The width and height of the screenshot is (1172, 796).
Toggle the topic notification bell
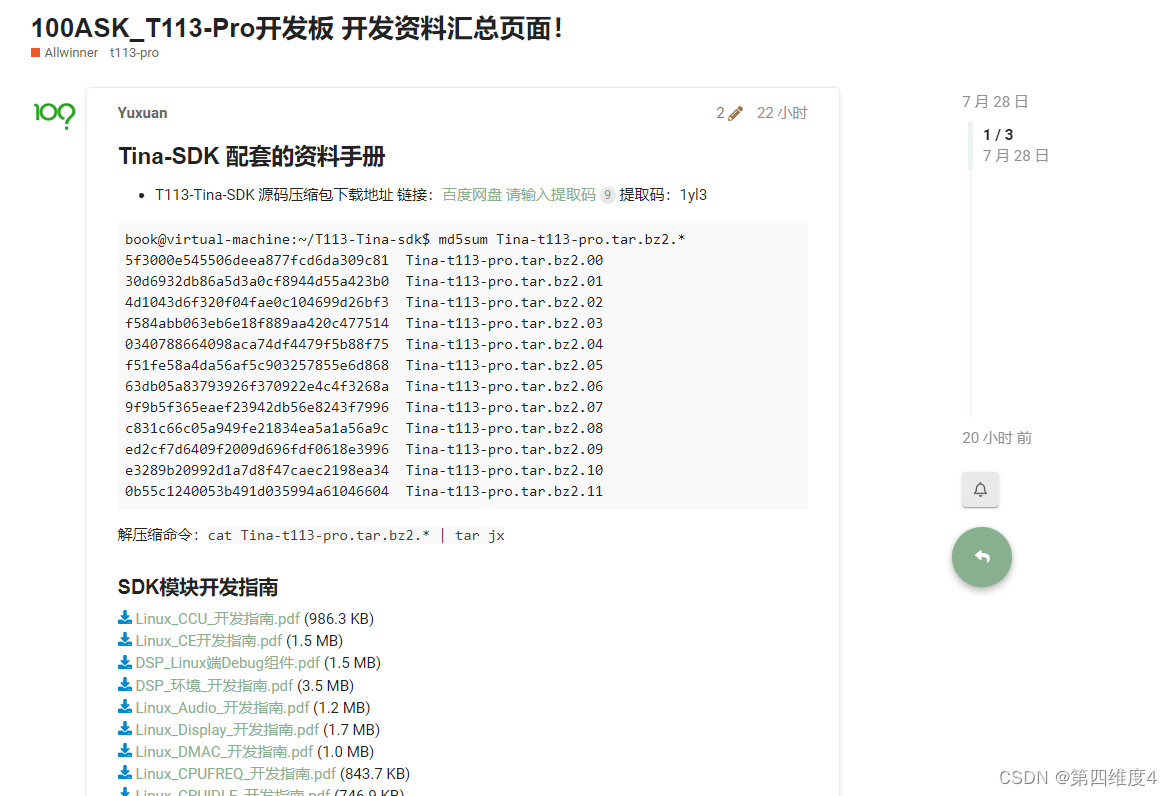[x=980, y=489]
